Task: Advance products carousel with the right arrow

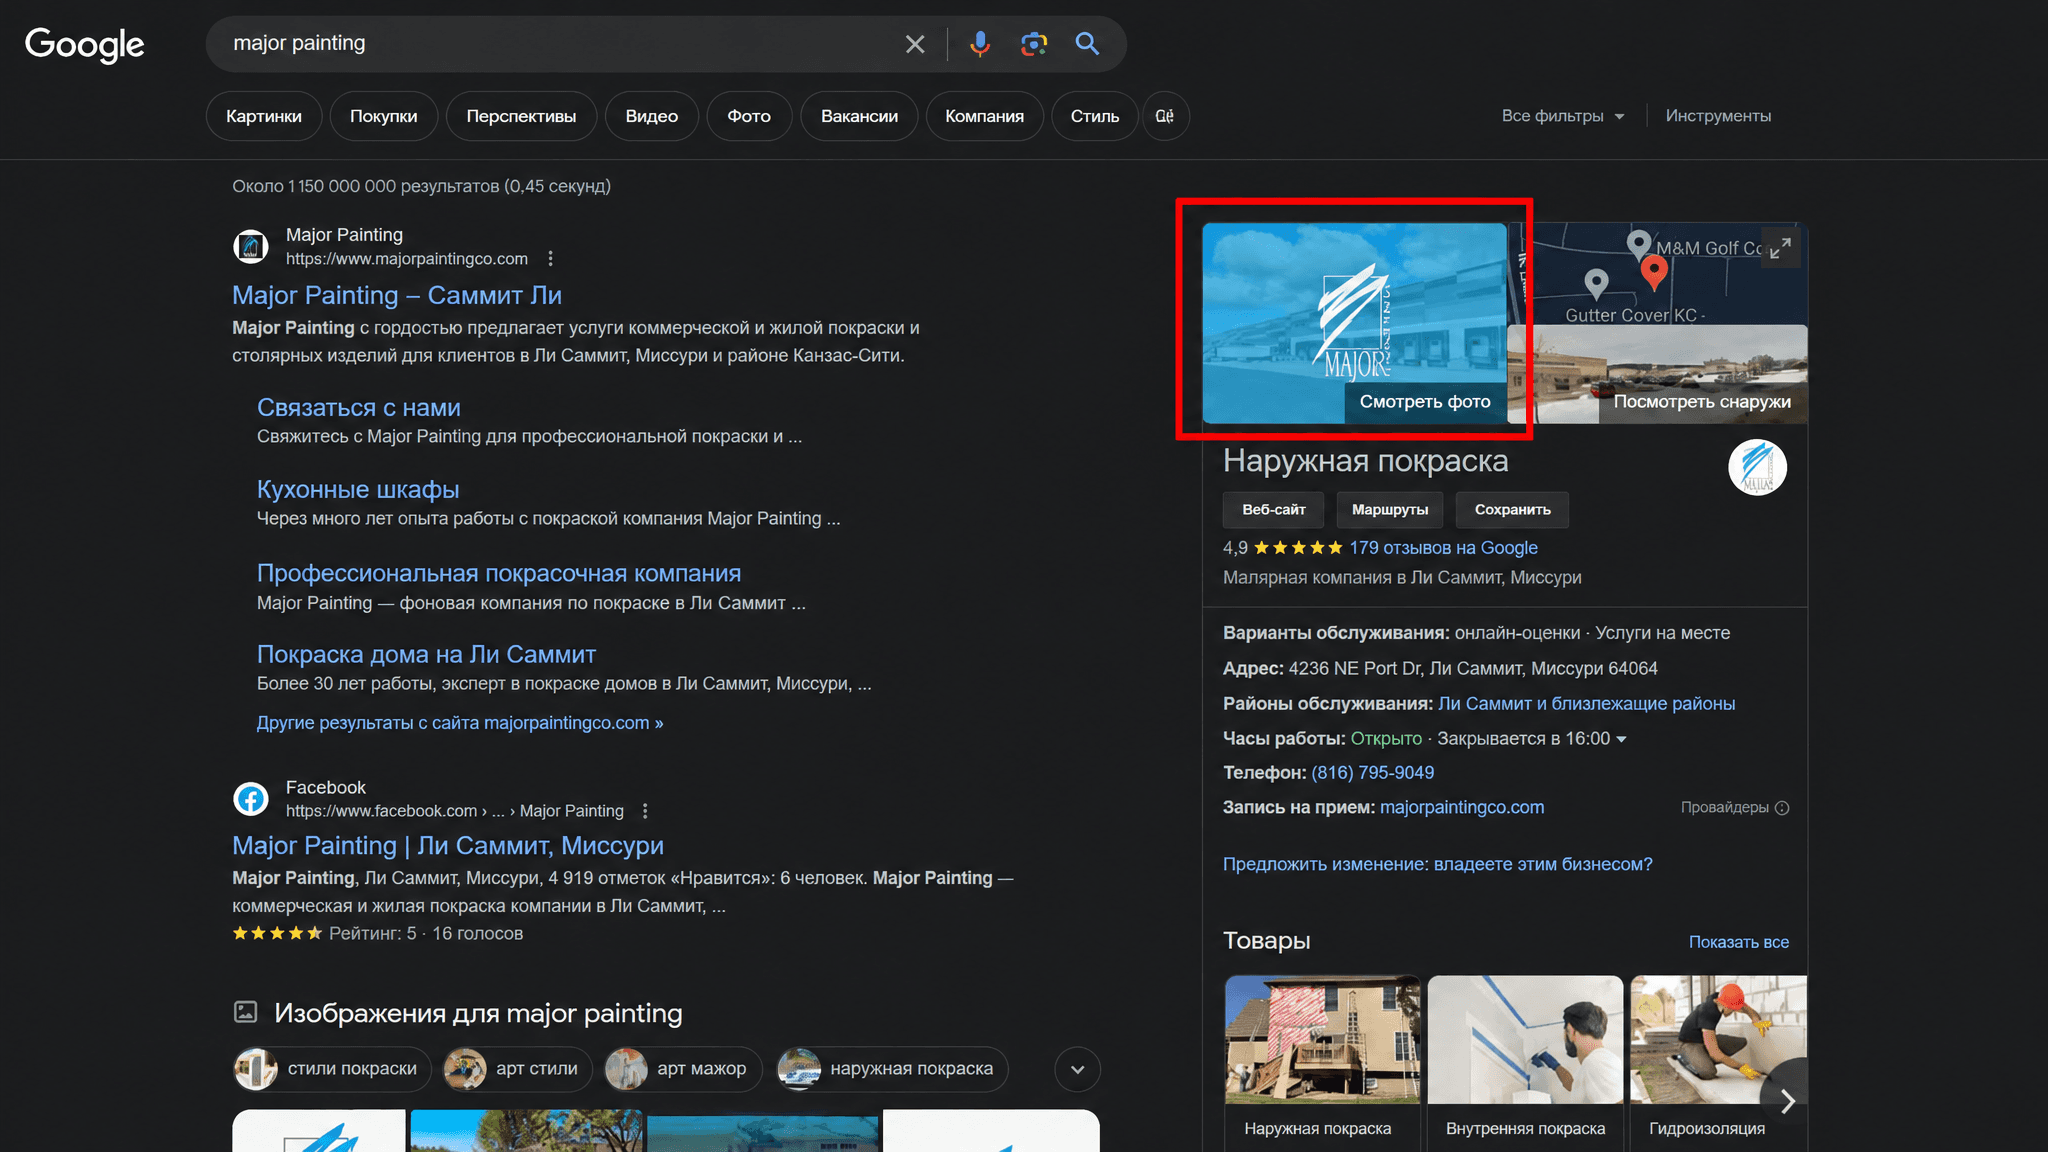Action: point(1787,1101)
